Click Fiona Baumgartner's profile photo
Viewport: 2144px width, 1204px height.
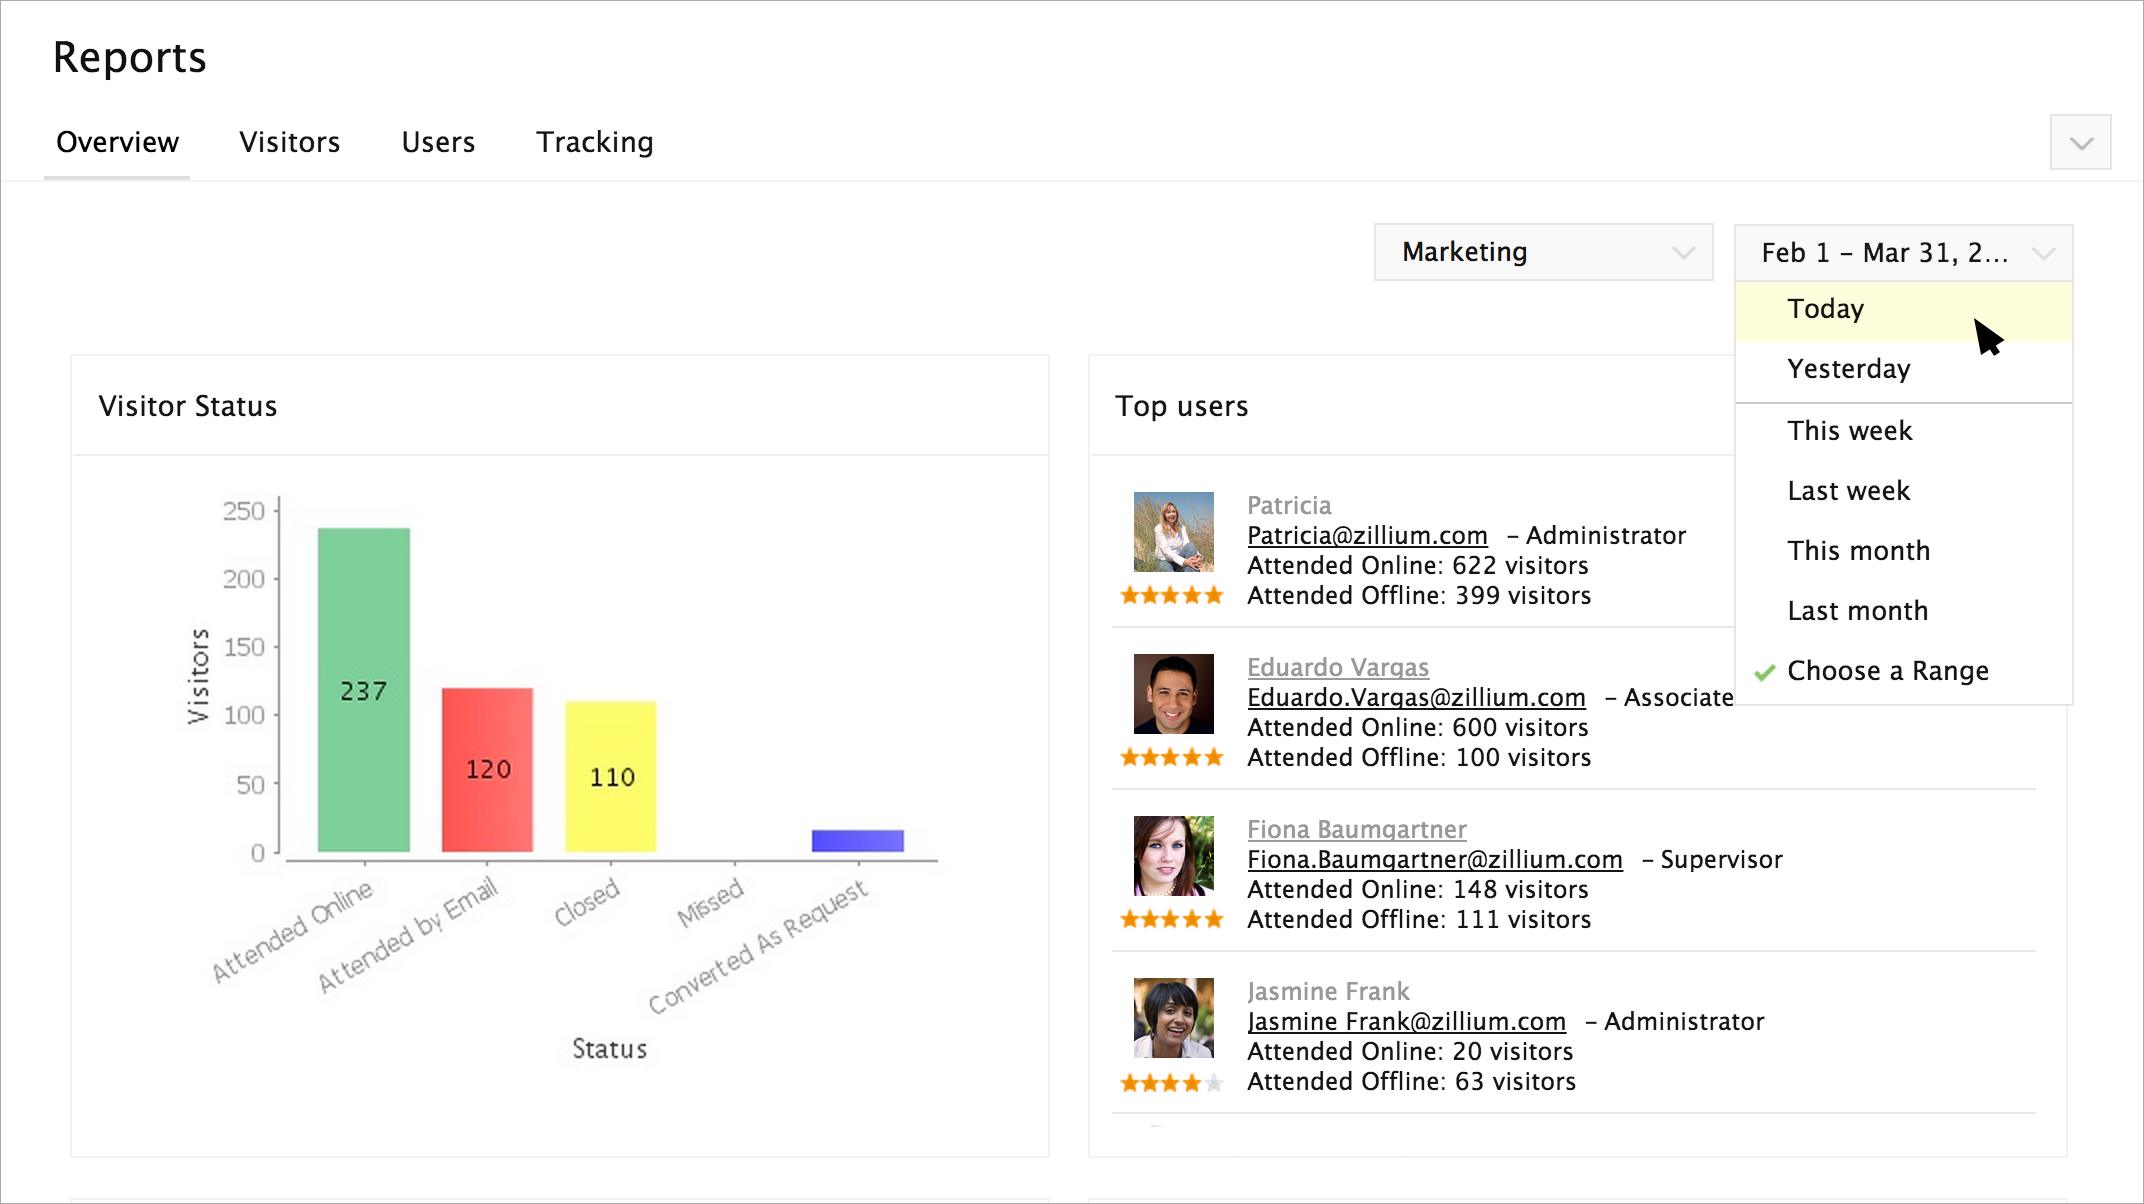point(1173,855)
